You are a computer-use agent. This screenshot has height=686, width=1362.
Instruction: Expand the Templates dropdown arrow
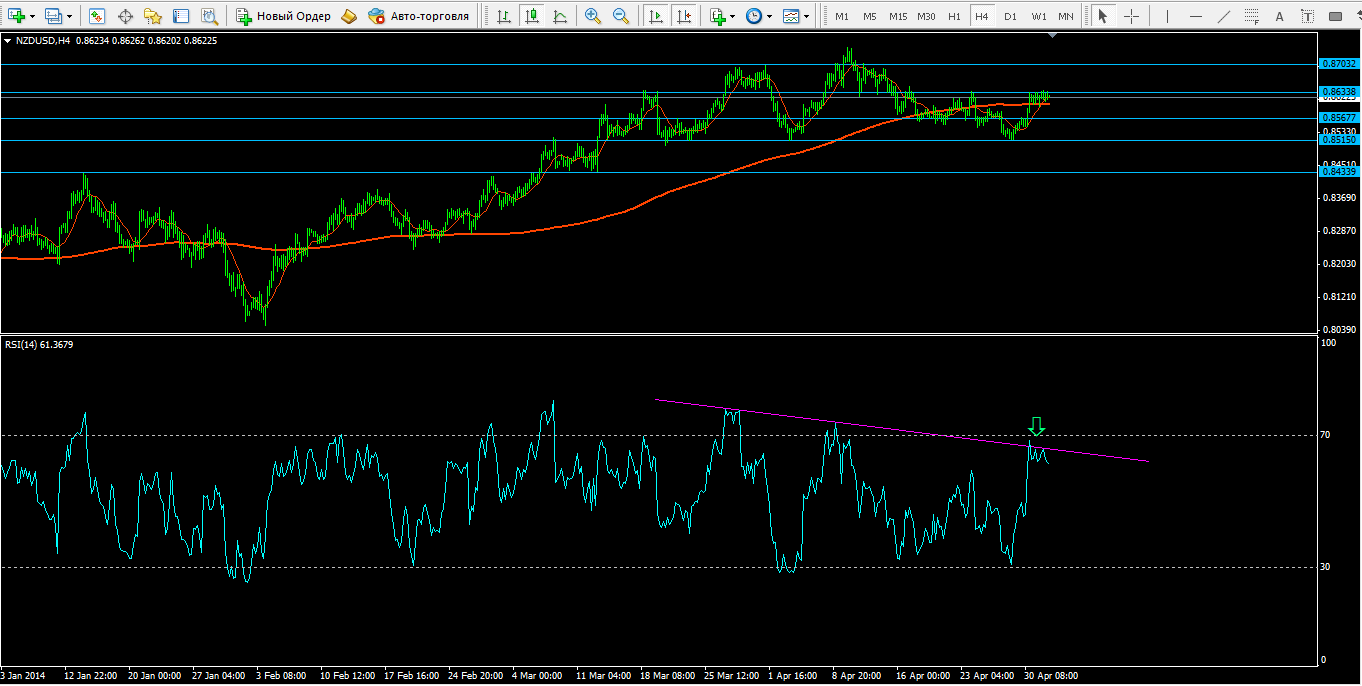click(x=807, y=16)
